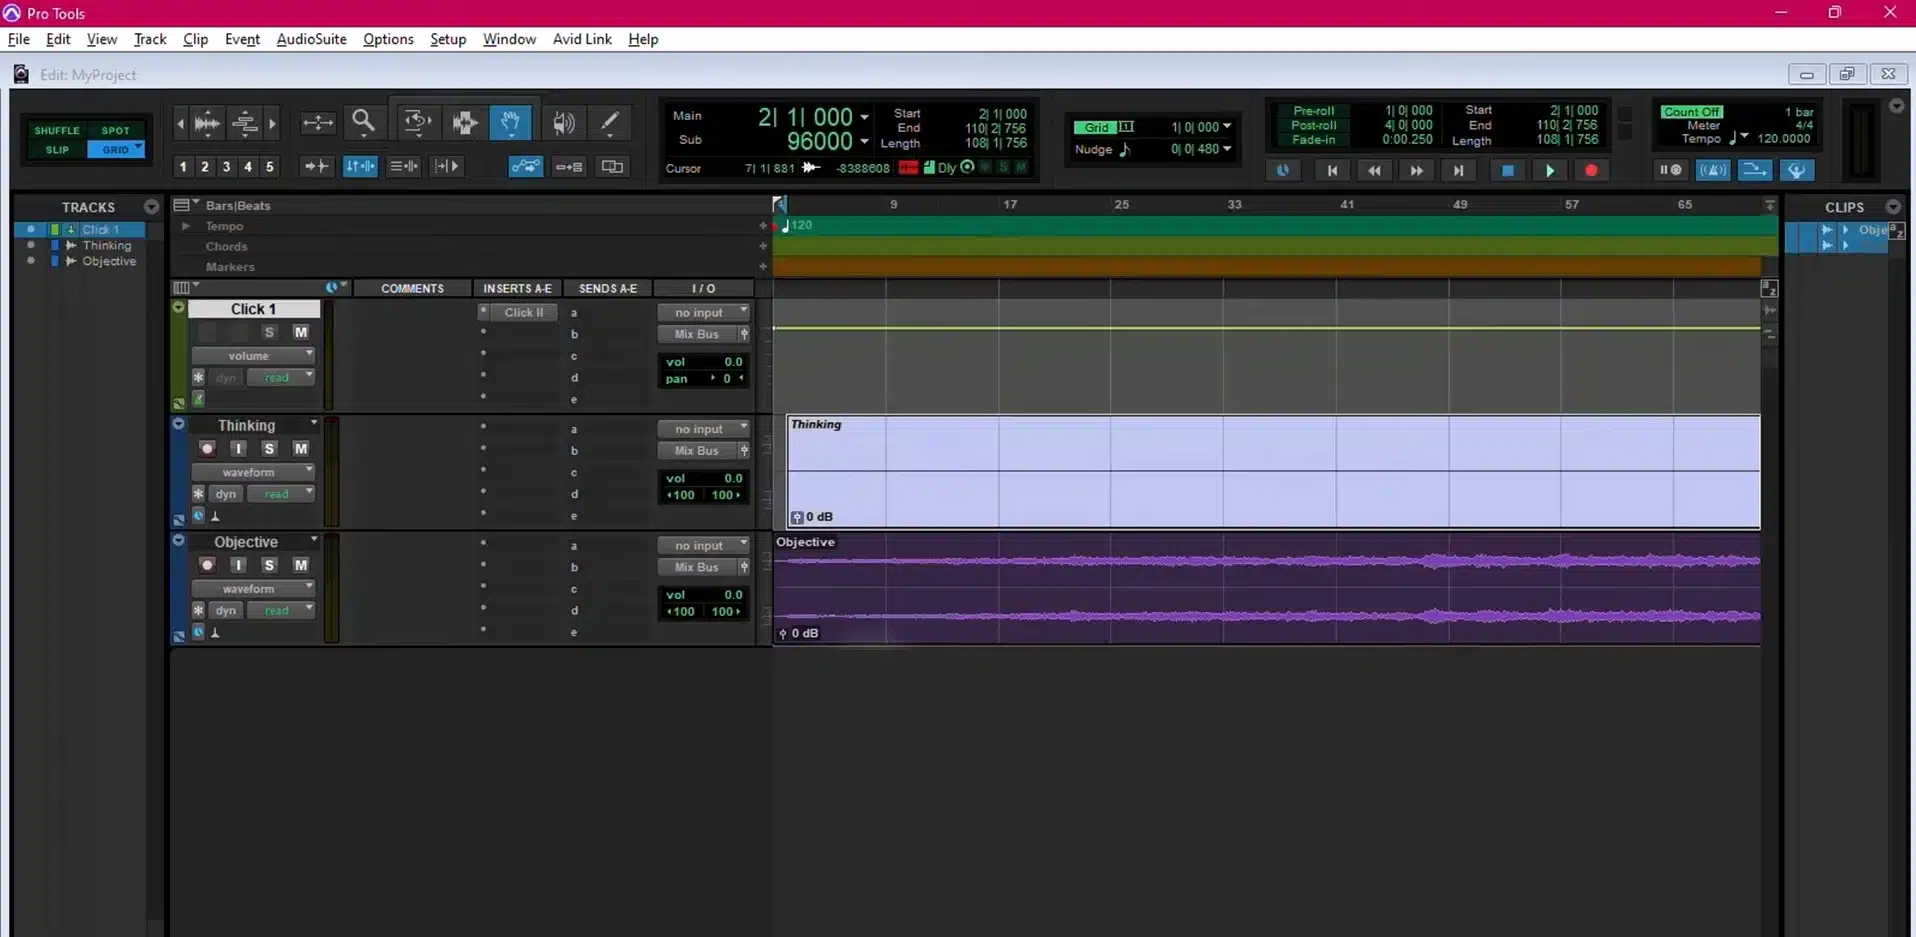
Task: Mute the Thinking track
Action: [300, 449]
